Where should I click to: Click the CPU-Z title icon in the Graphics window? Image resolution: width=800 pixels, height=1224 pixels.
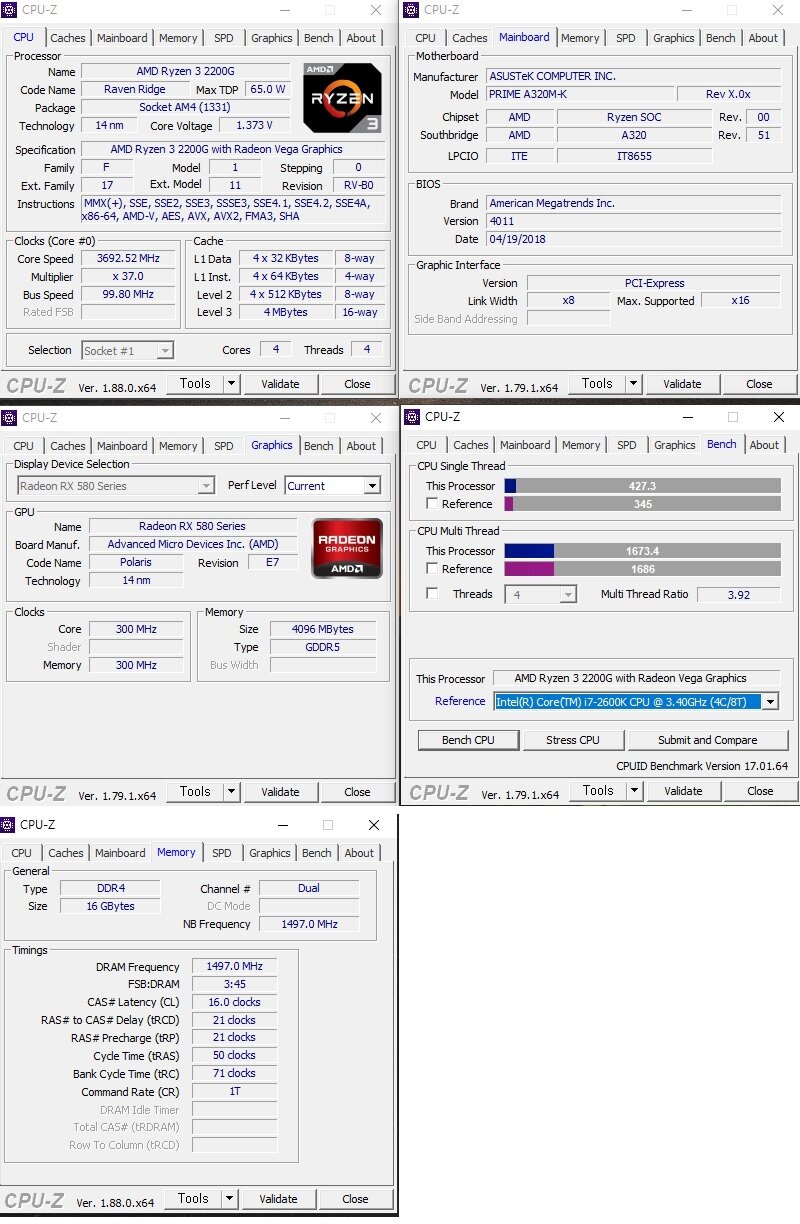click(x=9, y=418)
